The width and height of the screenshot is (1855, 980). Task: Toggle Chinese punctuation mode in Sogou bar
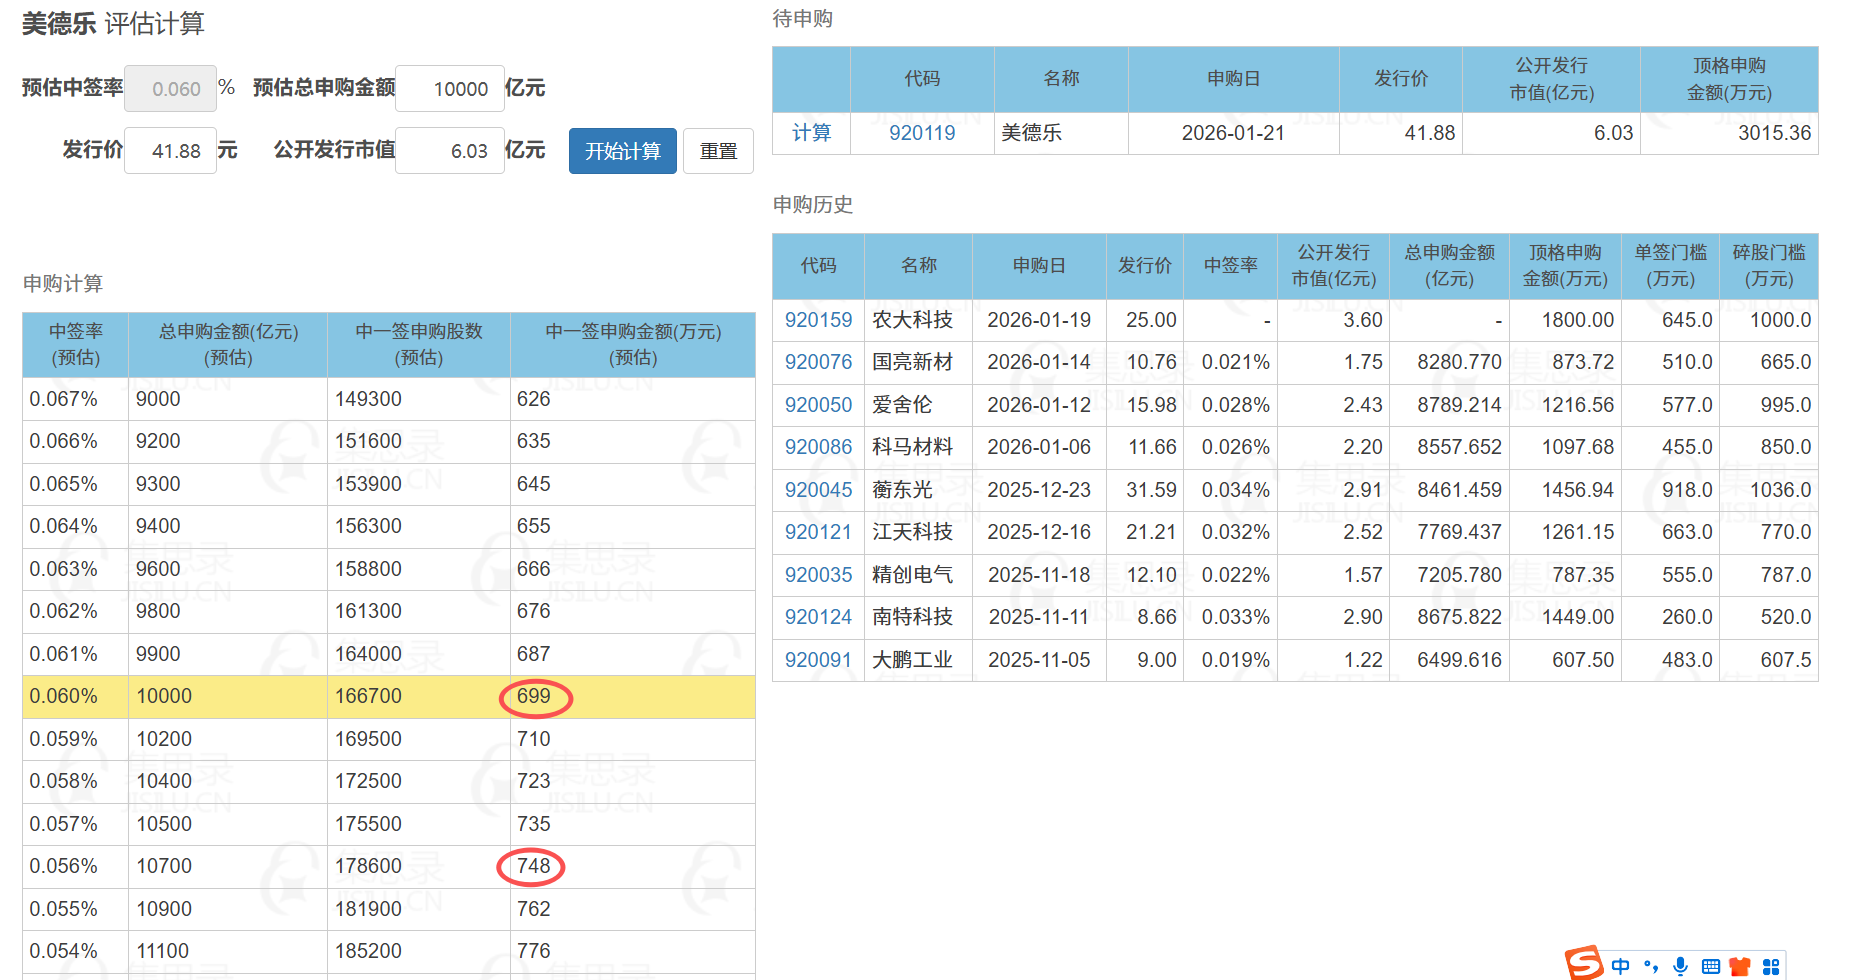1651,966
